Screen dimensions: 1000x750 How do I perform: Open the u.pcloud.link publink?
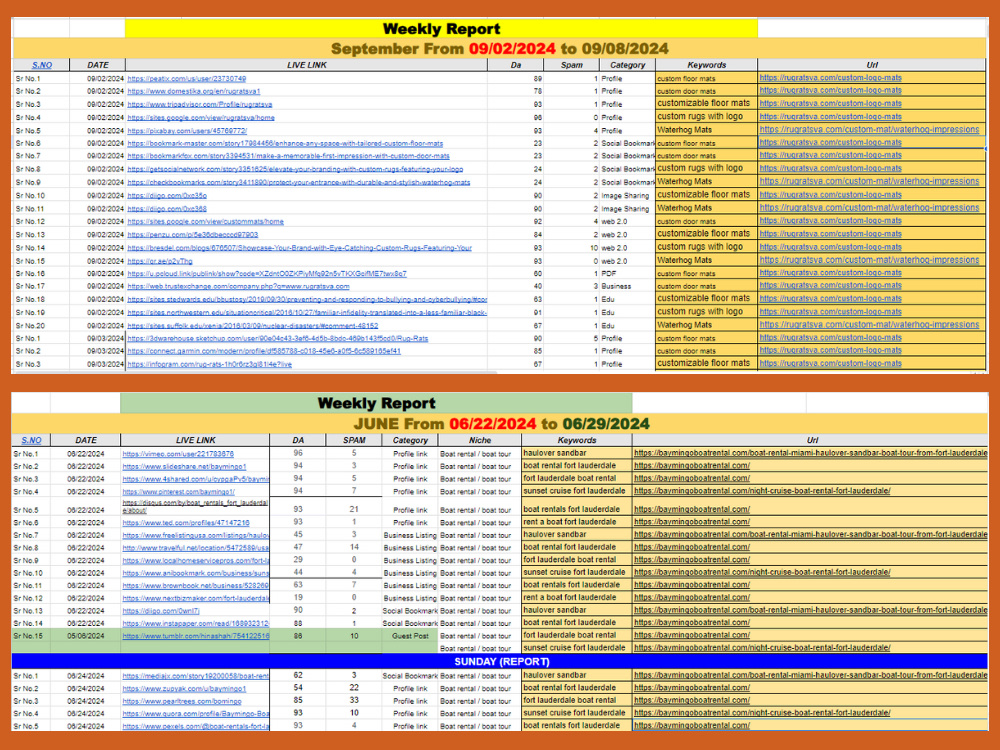[267, 274]
